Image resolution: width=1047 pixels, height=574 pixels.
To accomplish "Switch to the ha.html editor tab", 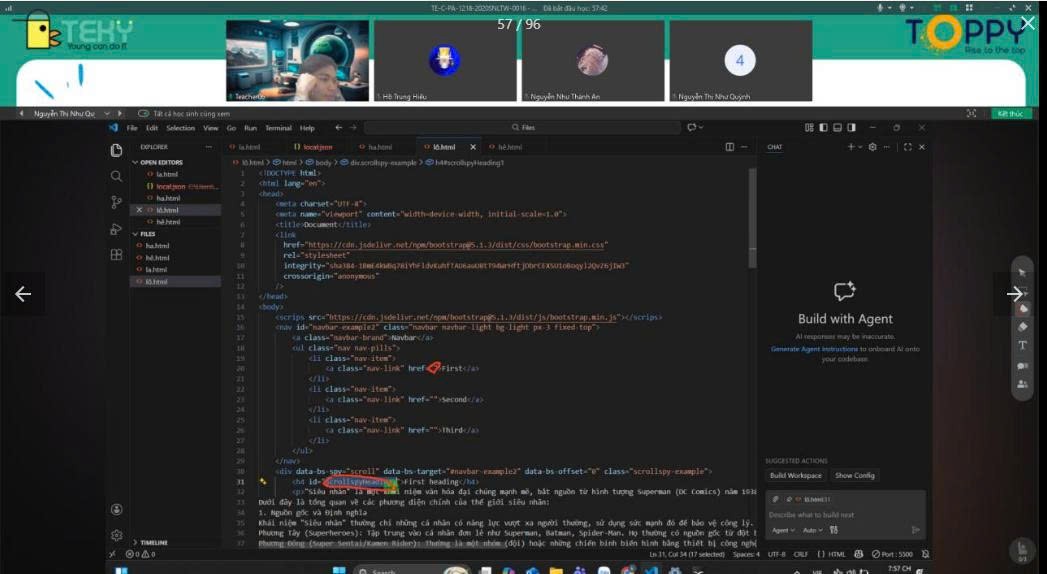I will pos(379,147).
